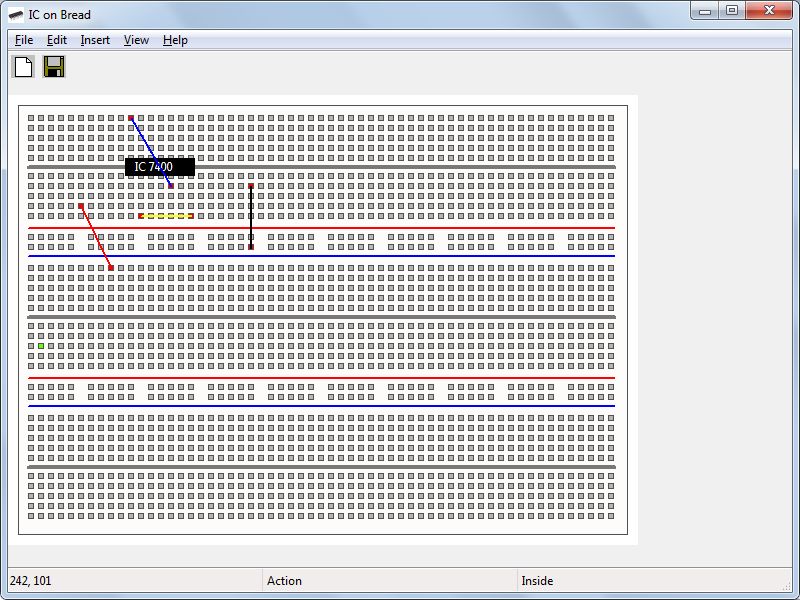Click the purple wire endpoint below IC 7400
800x600 pixels.
[x=170, y=186]
